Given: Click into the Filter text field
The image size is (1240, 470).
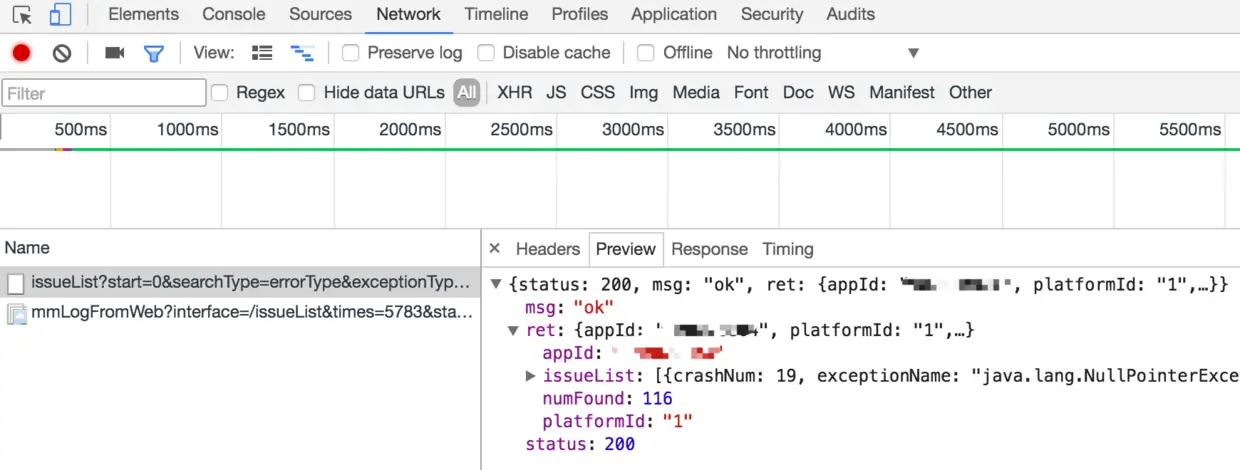Looking at the screenshot, I should [104, 93].
